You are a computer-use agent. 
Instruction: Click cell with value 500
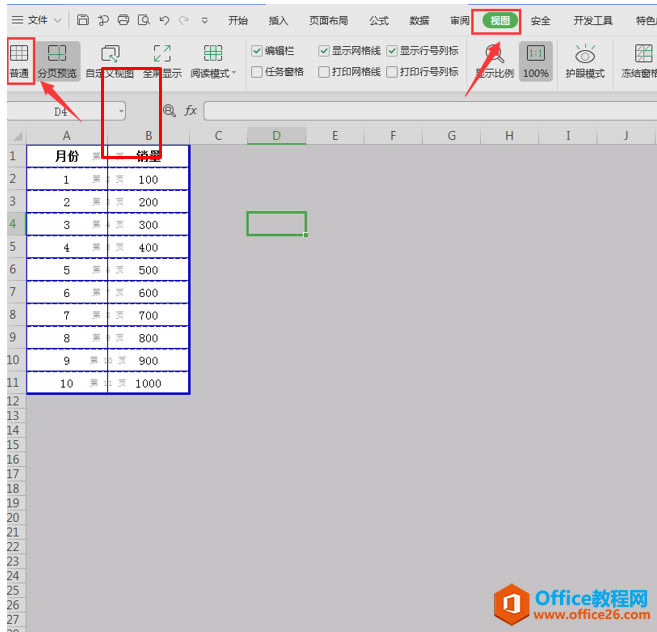(x=148, y=270)
